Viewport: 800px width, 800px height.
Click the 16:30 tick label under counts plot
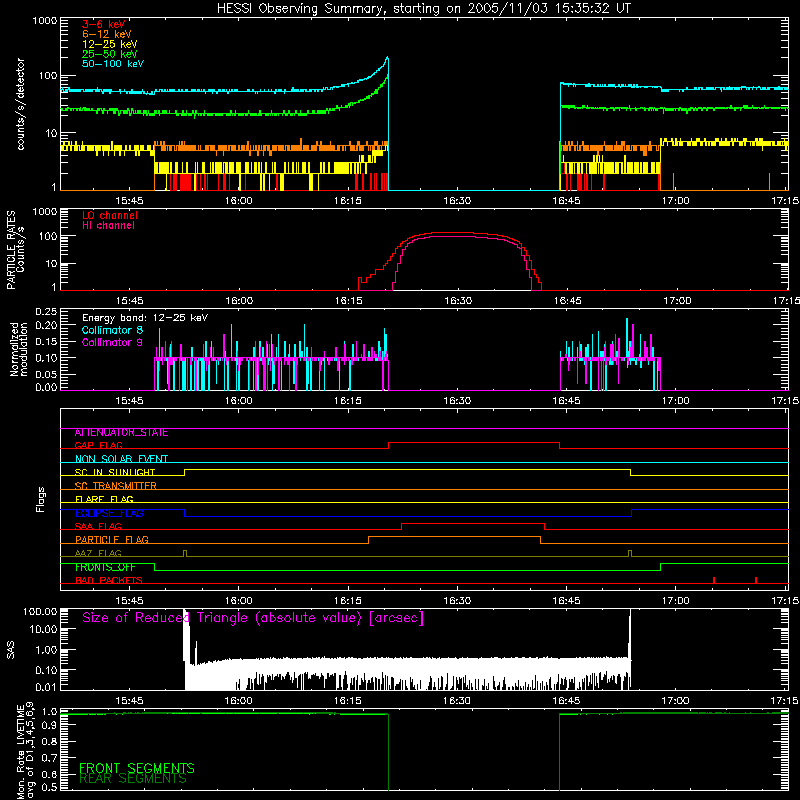tap(457, 201)
